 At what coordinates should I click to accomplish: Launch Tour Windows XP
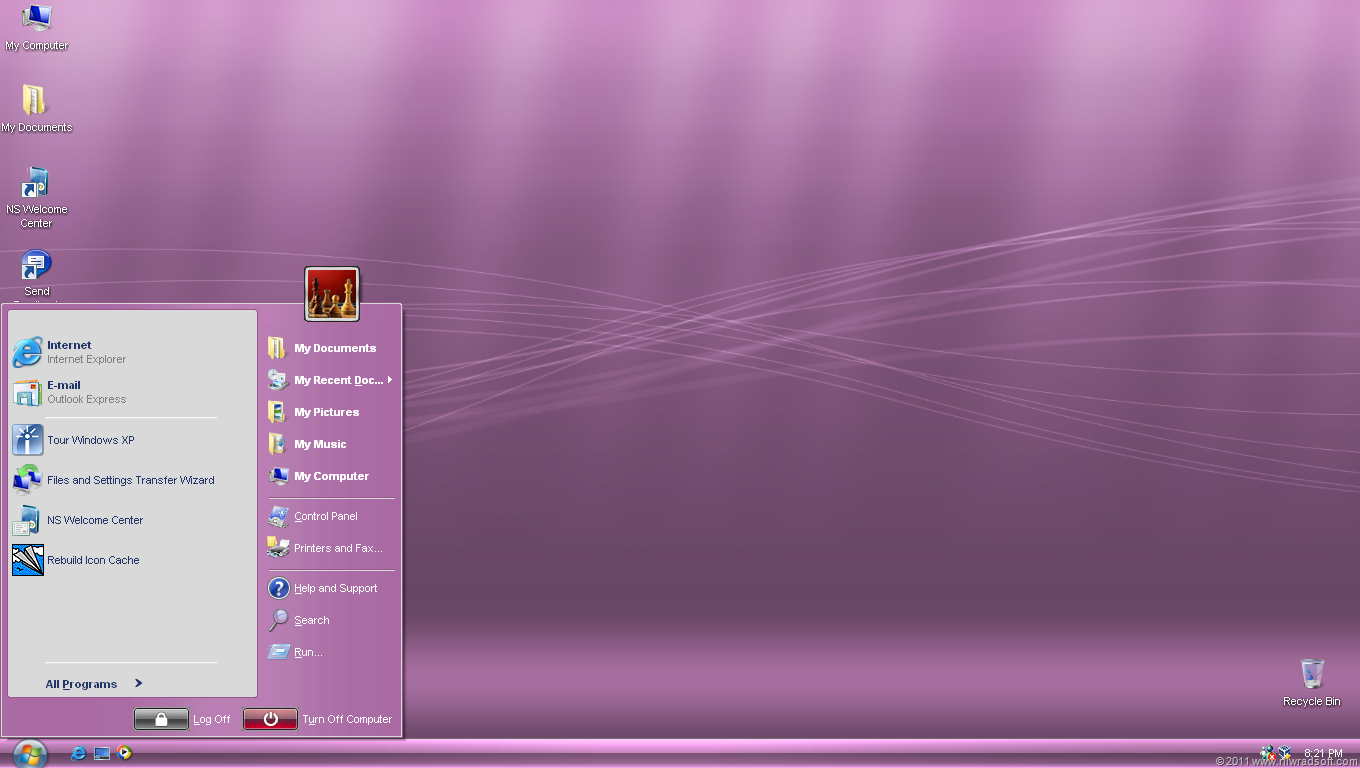[132, 440]
